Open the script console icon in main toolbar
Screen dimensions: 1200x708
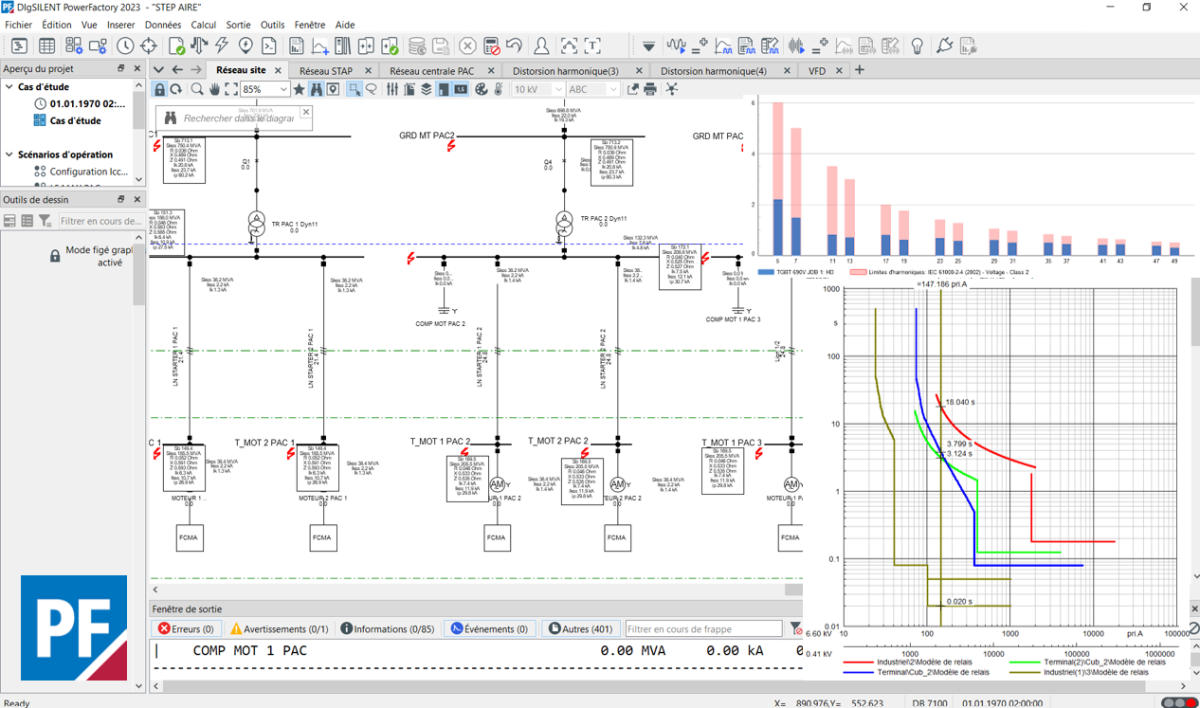click(270, 45)
